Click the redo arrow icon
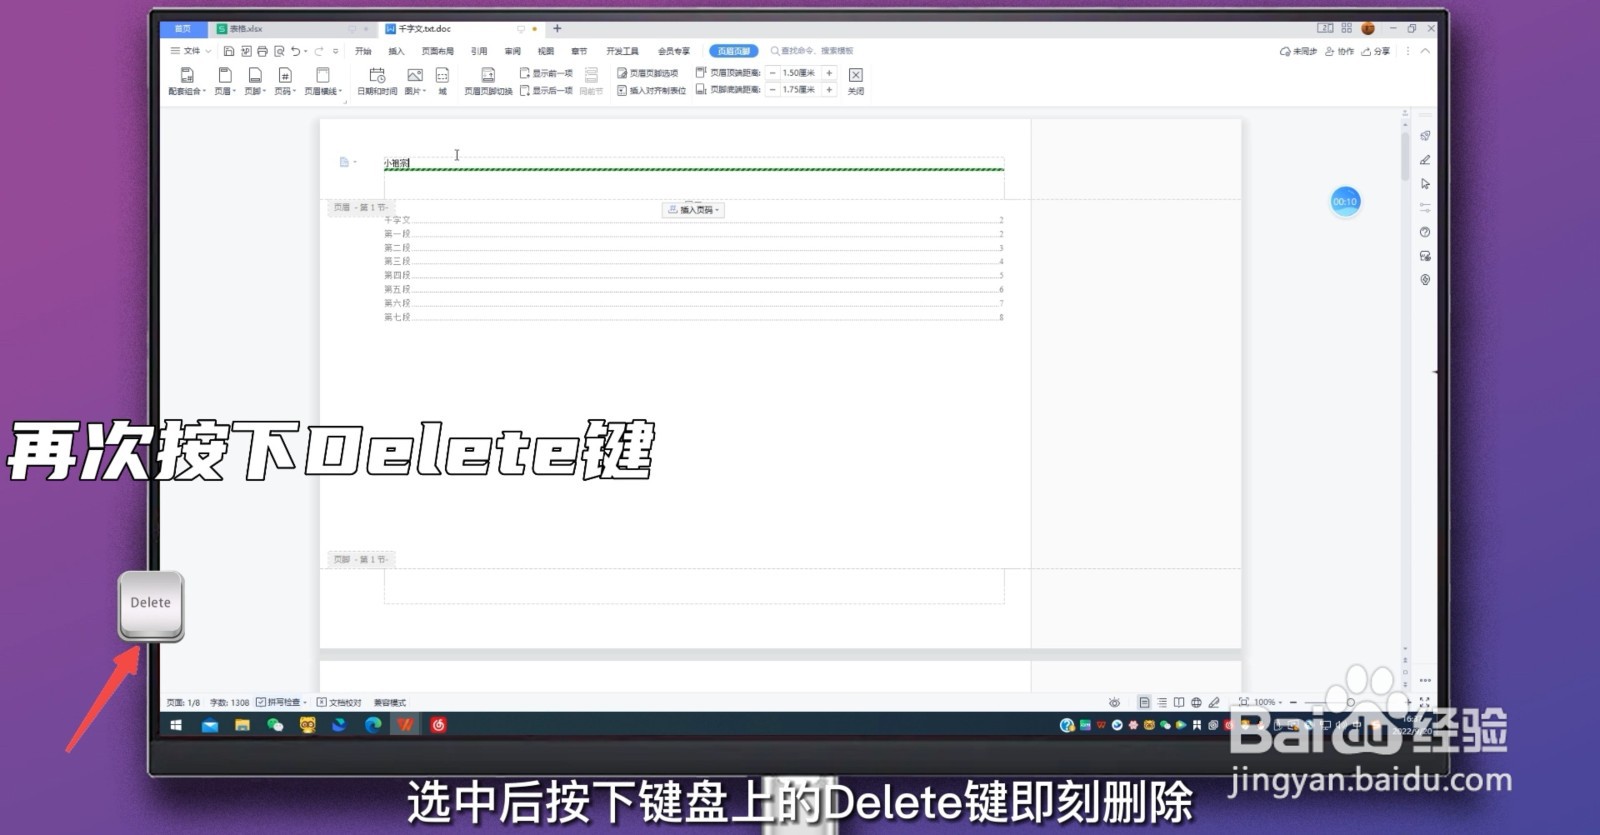The width and height of the screenshot is (1600, 835). pos(319,51)
